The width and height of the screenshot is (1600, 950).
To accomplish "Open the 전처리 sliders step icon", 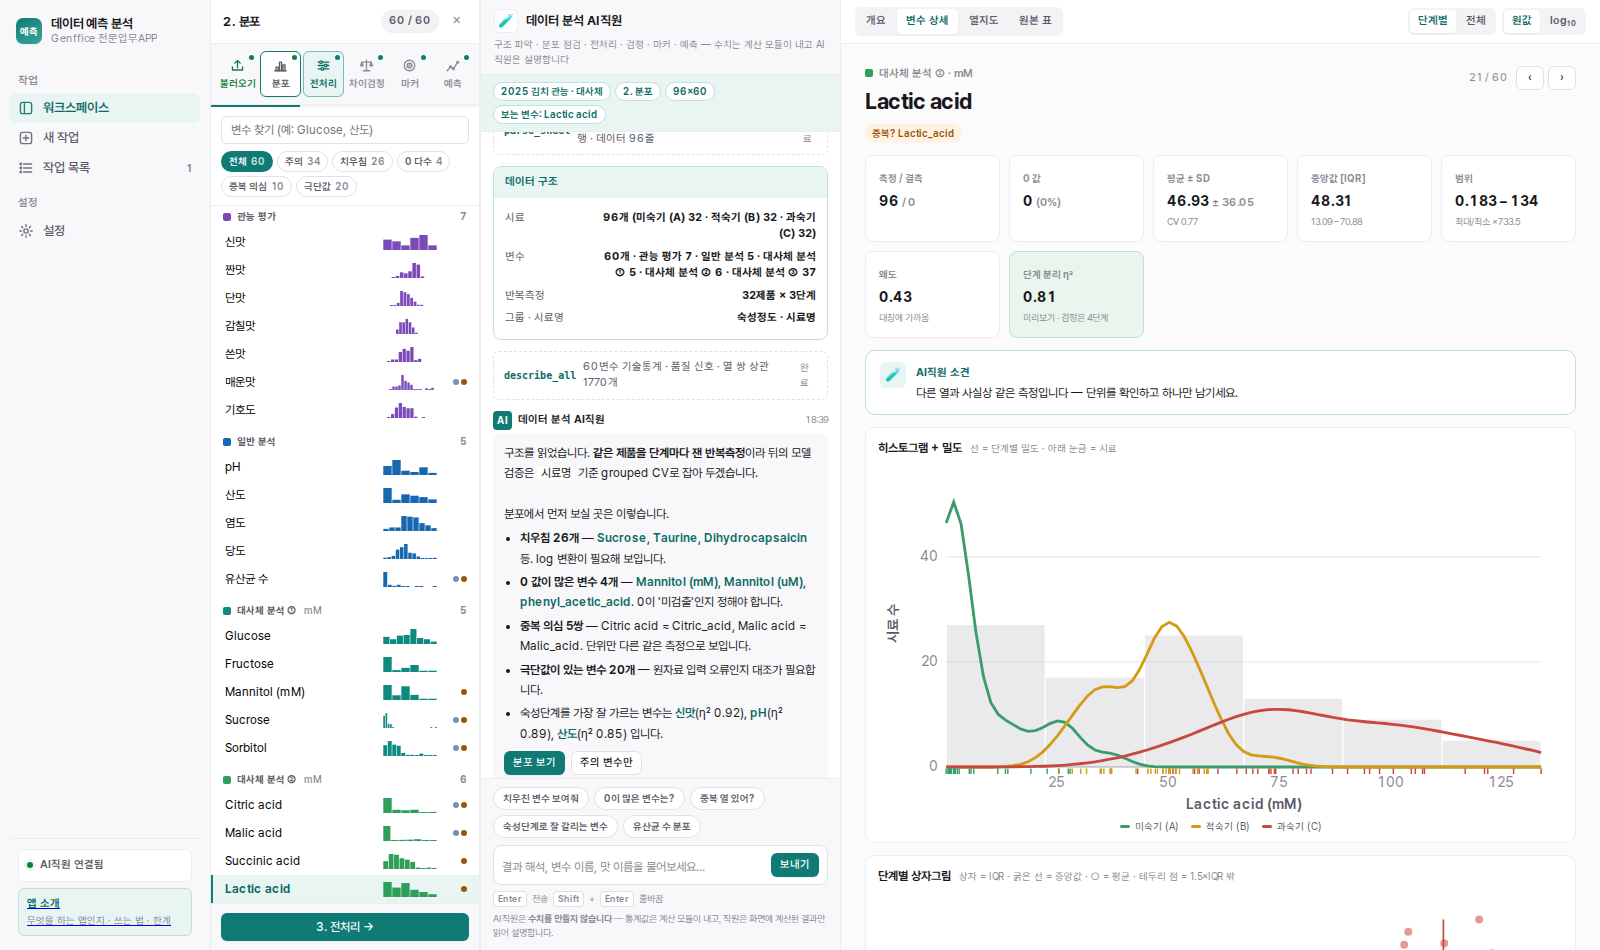I will [x=324, y=66].
